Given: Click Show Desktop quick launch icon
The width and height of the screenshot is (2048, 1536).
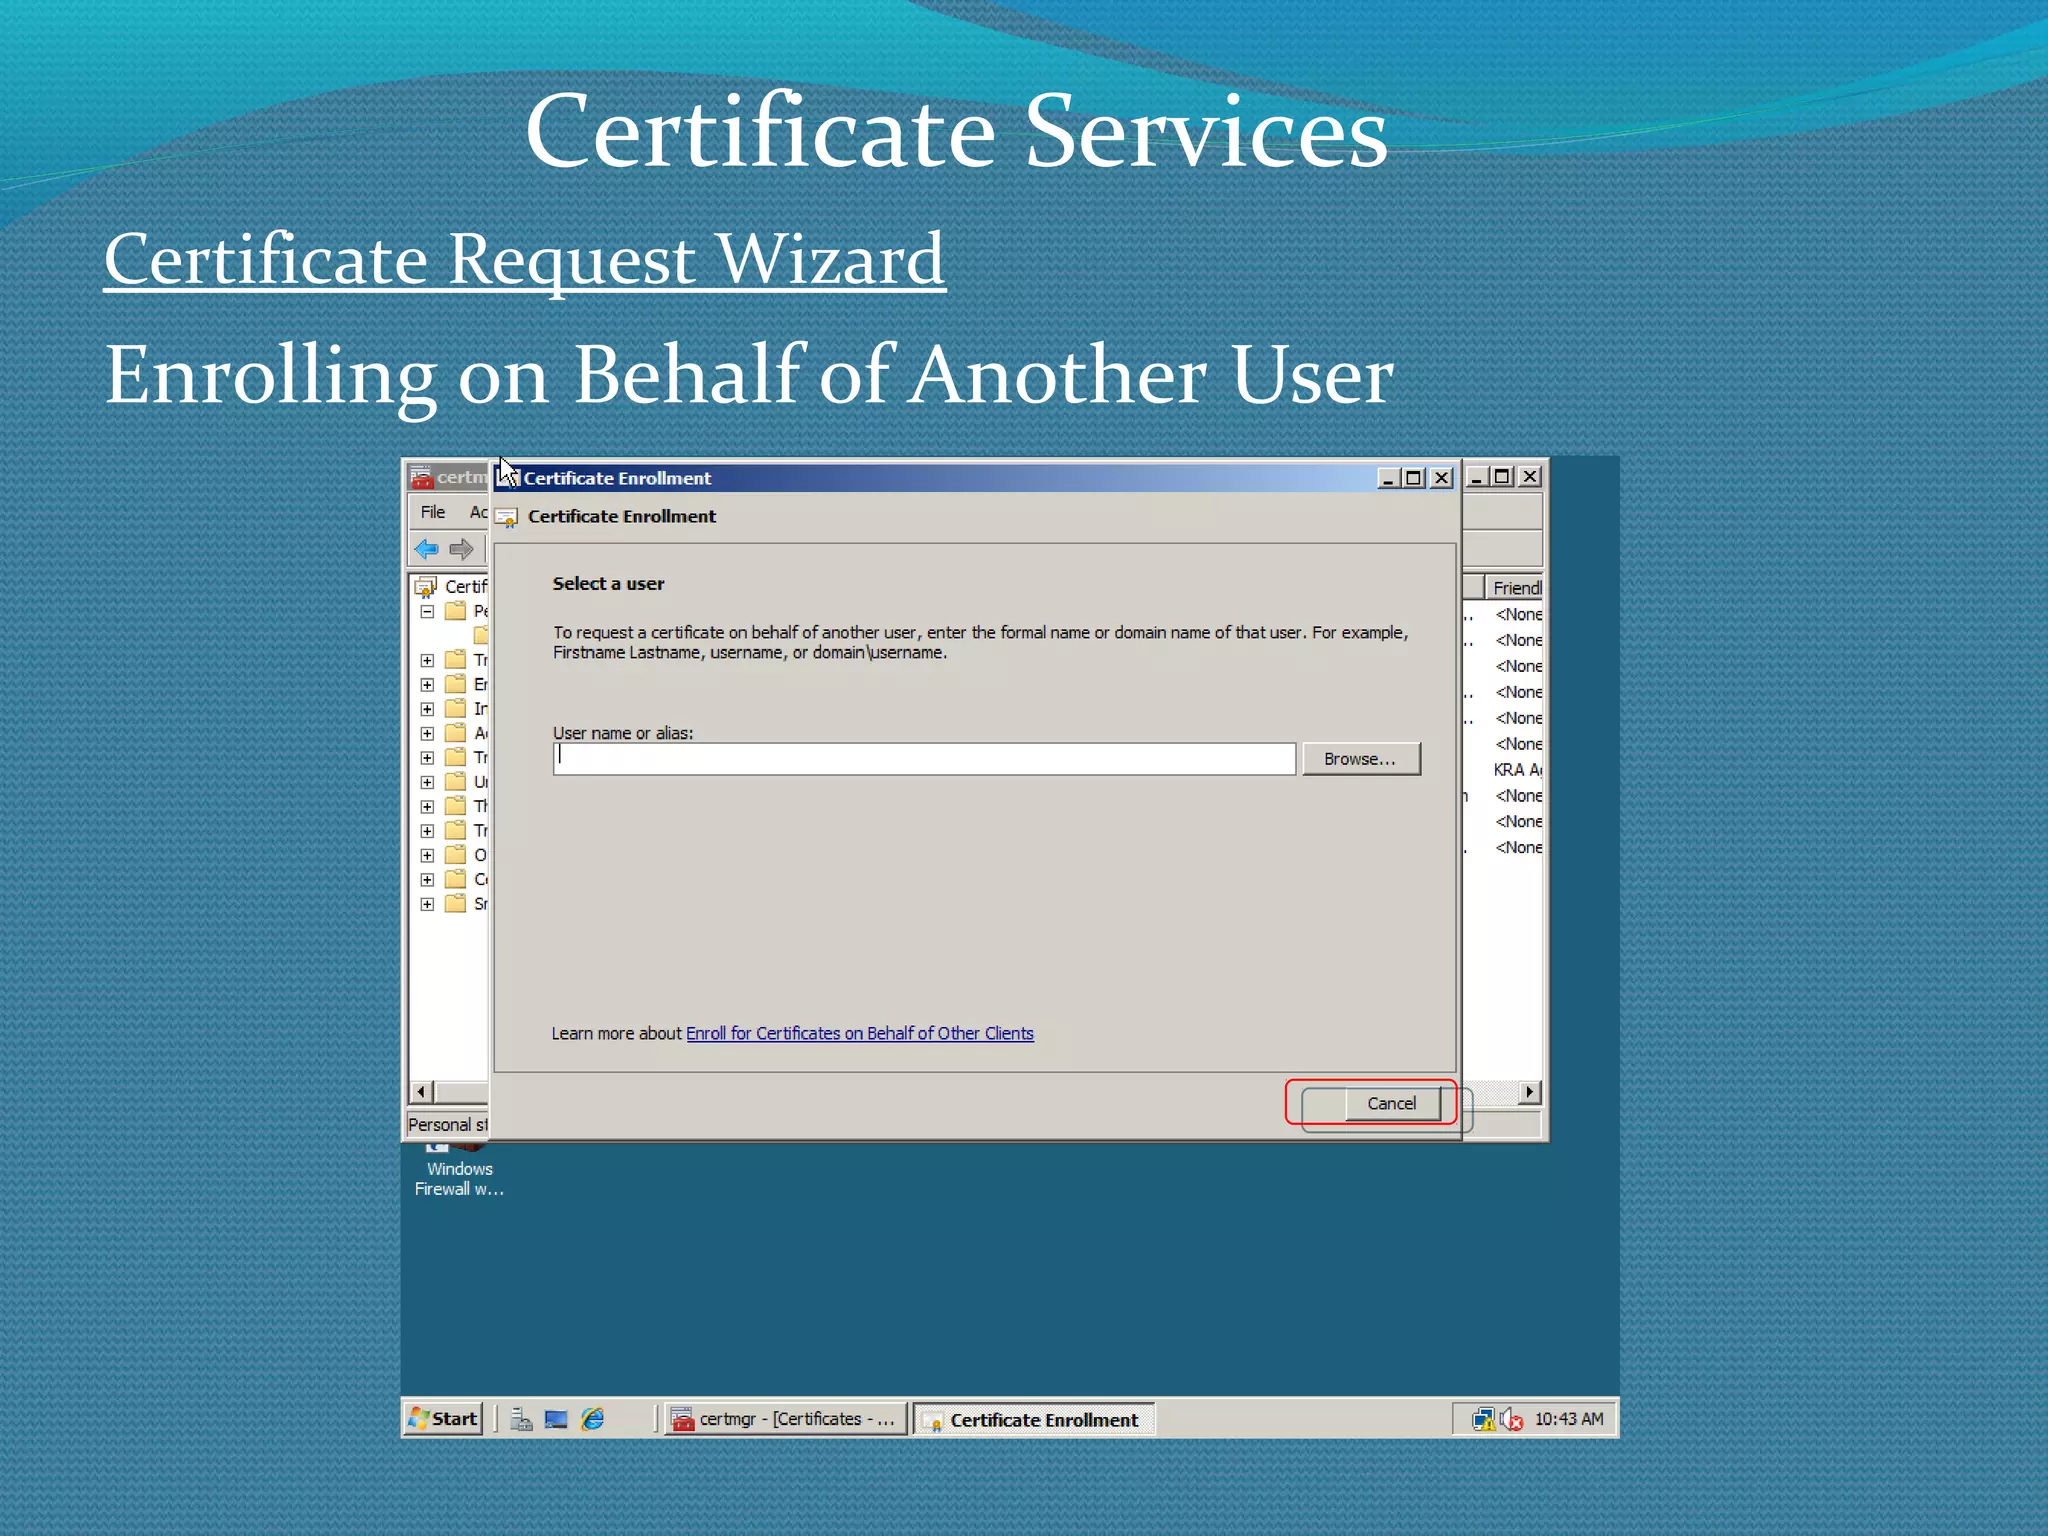Looking at the screenshot, I should [x=556, y=1419].
